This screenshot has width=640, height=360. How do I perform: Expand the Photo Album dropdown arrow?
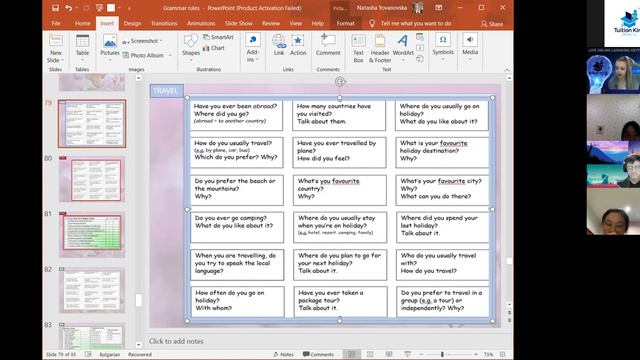click(x=170, y=55)
